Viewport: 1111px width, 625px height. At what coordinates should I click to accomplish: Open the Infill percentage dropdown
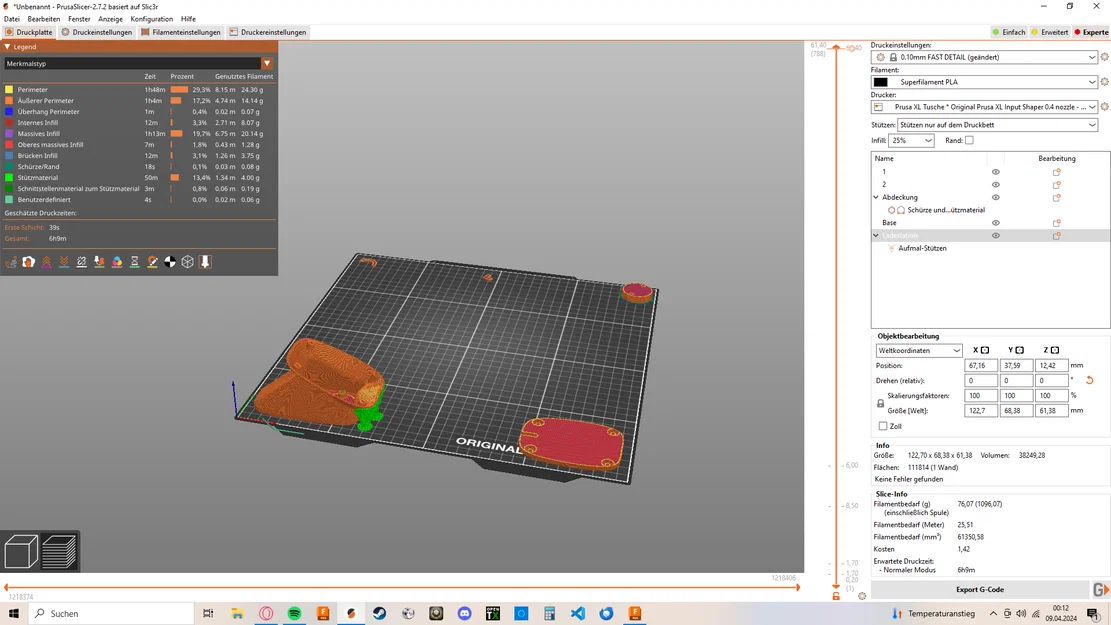click(x=911, y=140)
